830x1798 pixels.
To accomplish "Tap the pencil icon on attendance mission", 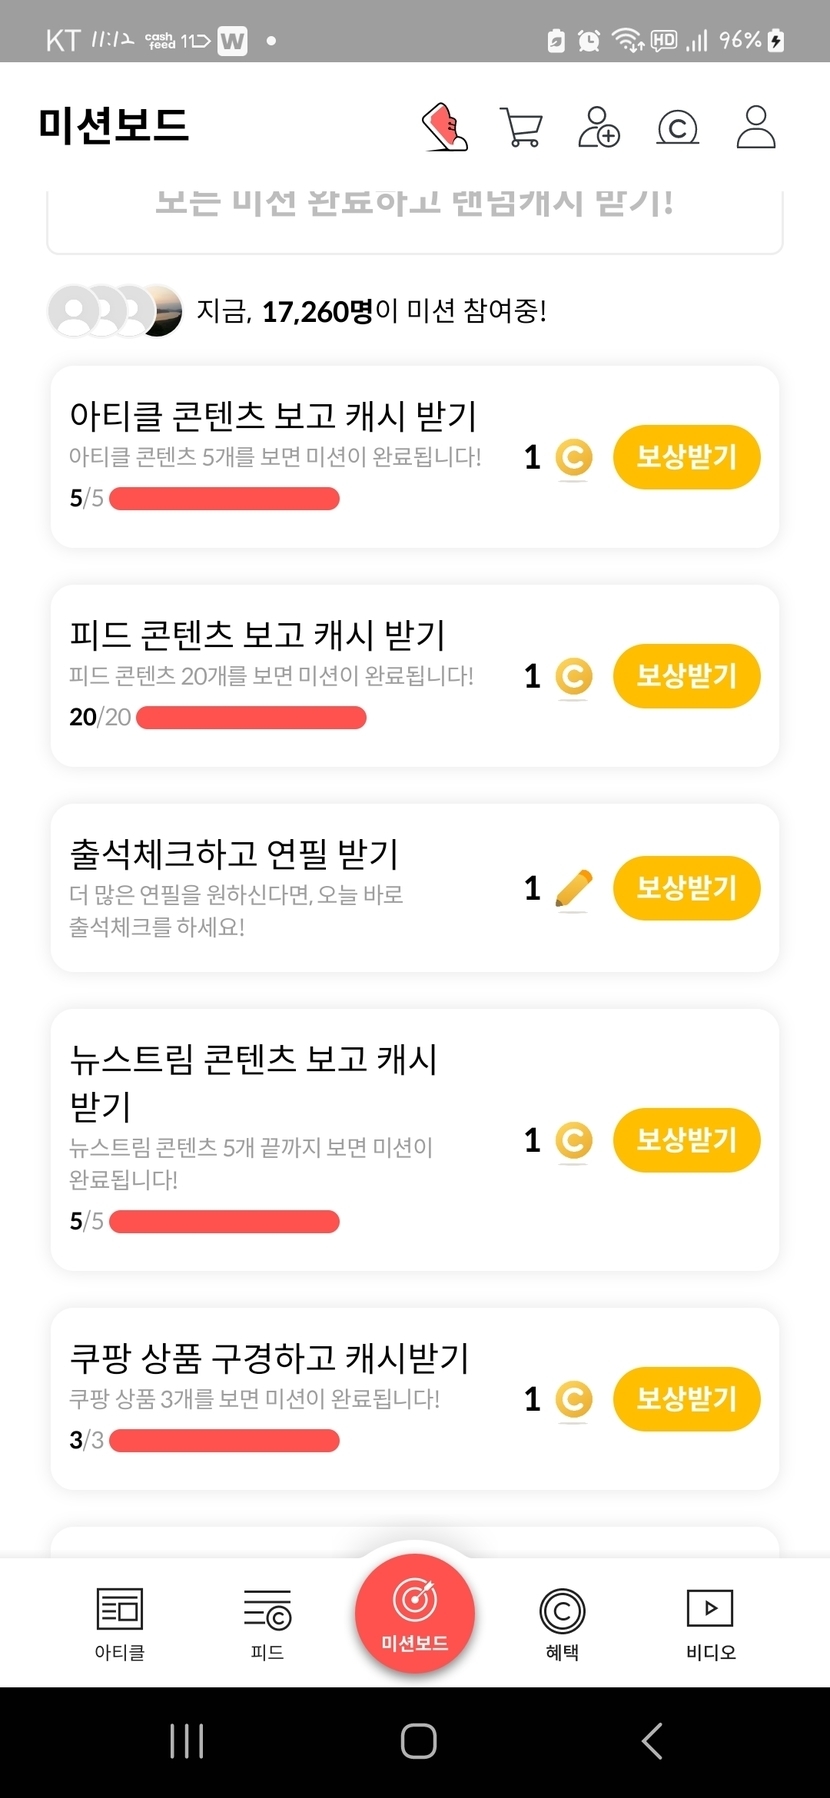I will click(x=573, y=889).
